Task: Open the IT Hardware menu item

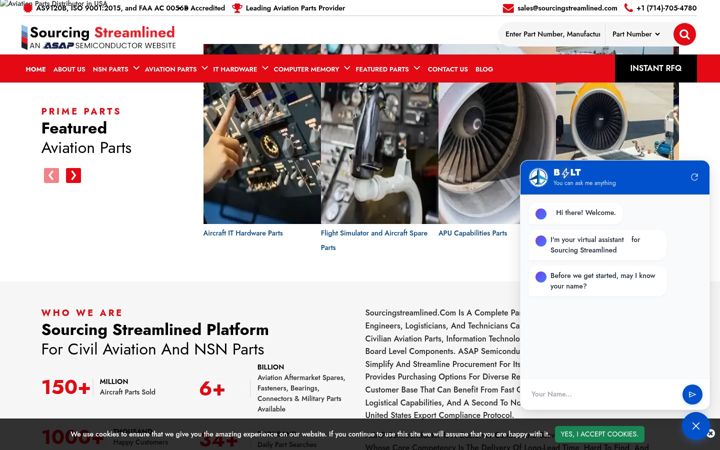Action: pyautogui.click(x=235, y=69)
